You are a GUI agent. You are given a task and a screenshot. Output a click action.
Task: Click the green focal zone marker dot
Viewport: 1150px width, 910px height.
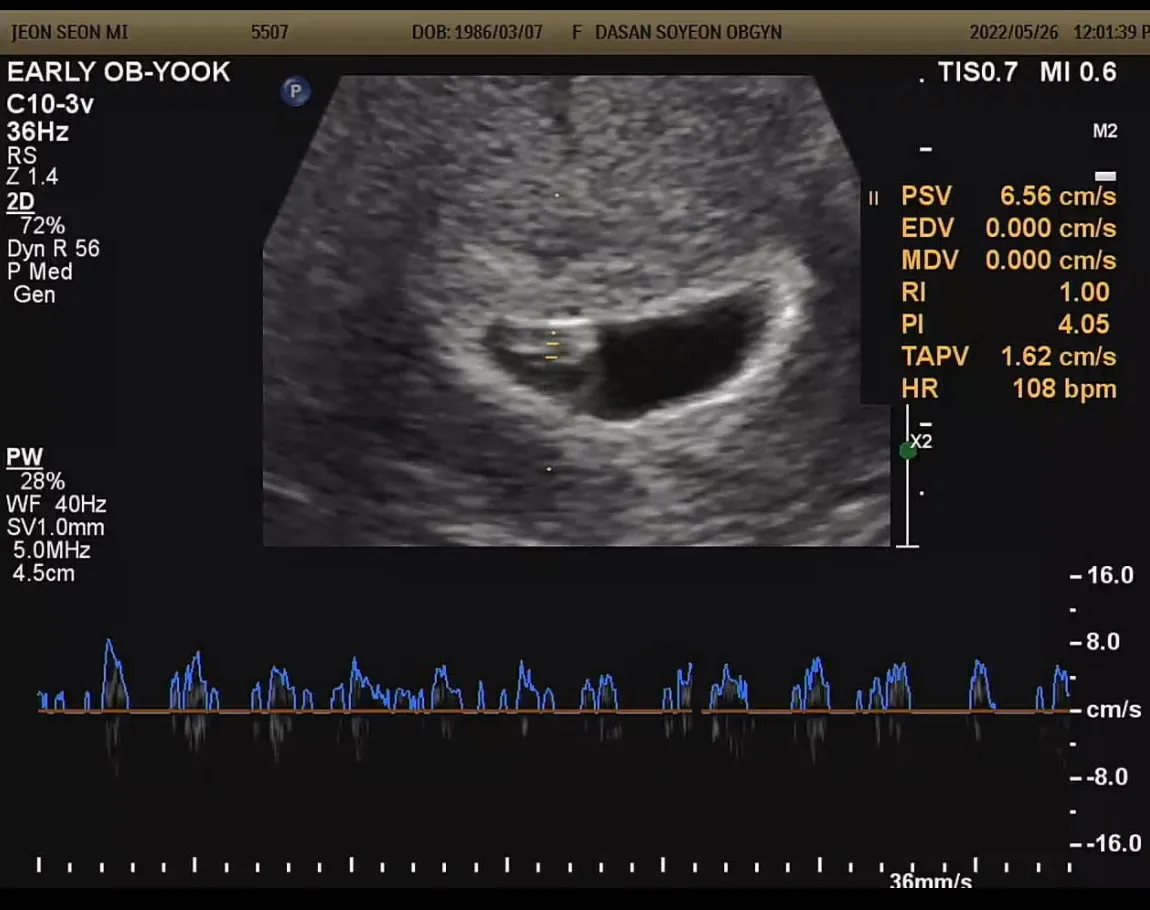pyautogui.click(x=908, y=452)
